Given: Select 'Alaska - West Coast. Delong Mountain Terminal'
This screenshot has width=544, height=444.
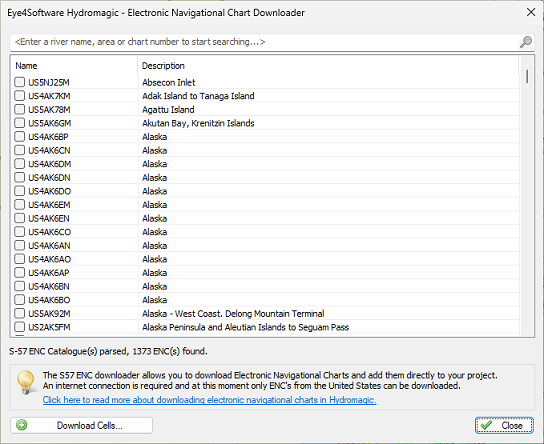Looking at the screenshot, I should pyautogui.click(x=233, y=314).
